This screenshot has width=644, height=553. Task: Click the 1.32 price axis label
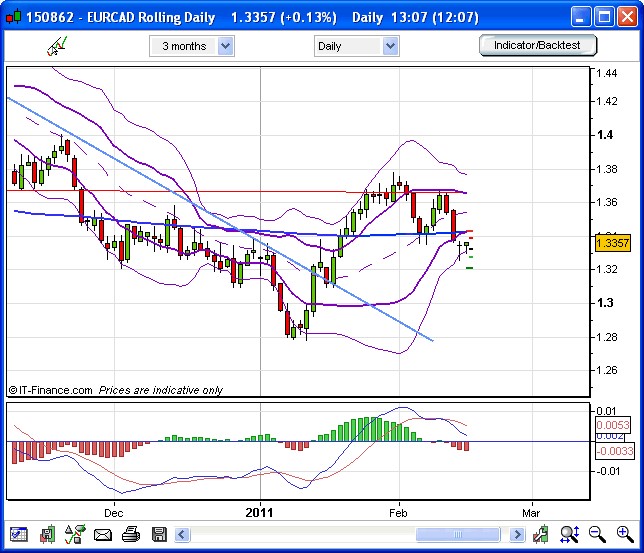point(607,269)
